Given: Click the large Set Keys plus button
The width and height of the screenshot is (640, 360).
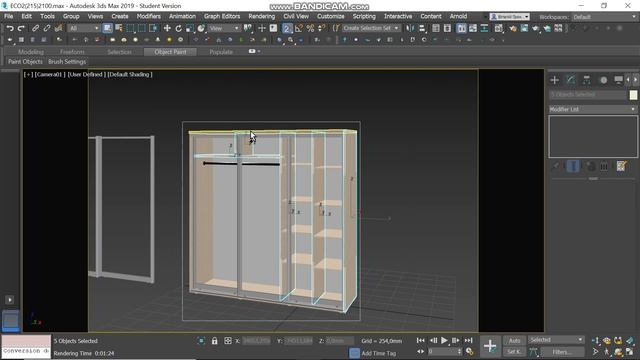Looking at the screenshot, I should tap(490, 346).
